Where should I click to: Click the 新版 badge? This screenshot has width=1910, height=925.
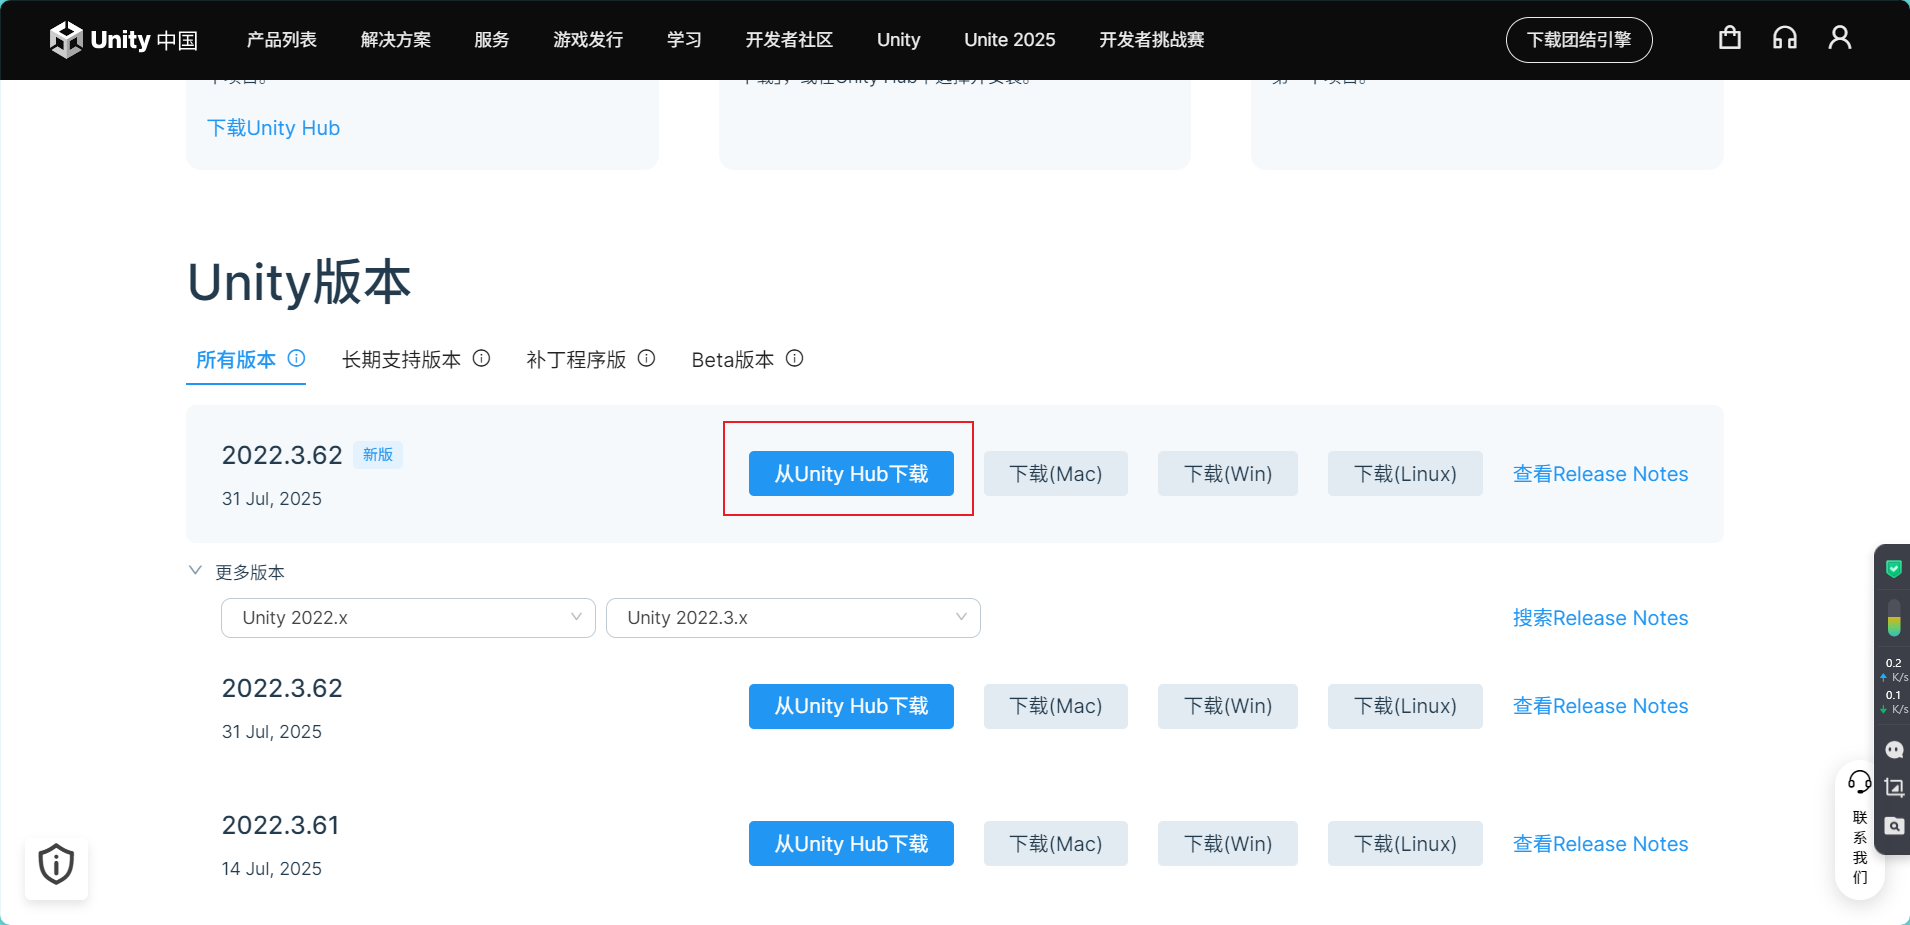click(x=378, y=455)
